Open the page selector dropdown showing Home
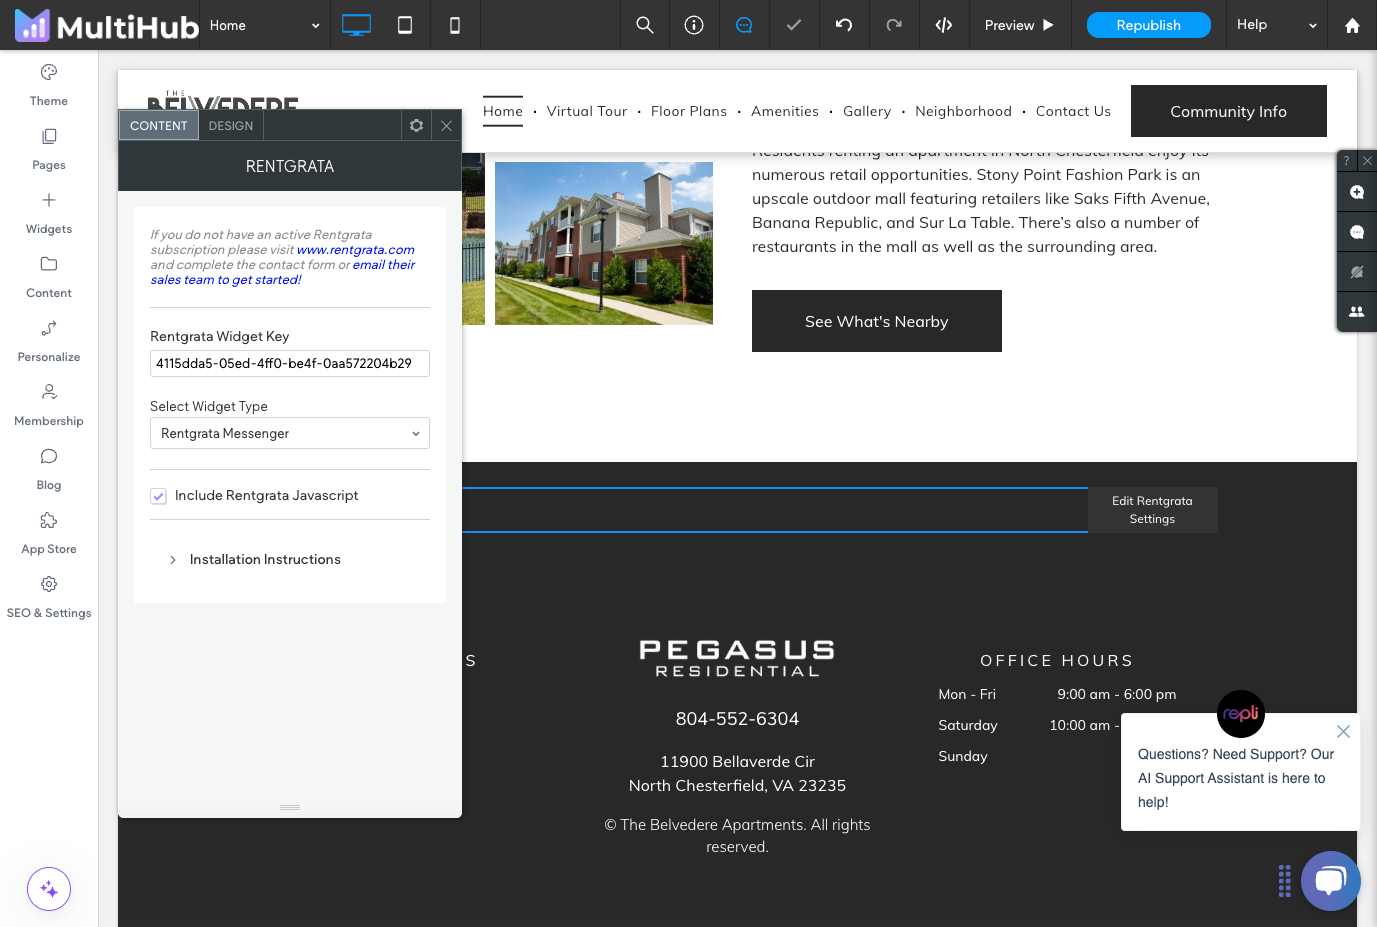Screen dimensions: 1377x927 point(265,25)
